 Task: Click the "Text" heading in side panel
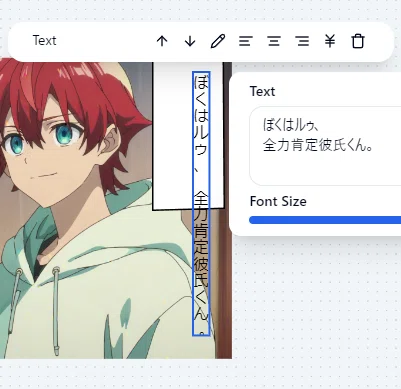pyautogui.click(x=262, y=91)
